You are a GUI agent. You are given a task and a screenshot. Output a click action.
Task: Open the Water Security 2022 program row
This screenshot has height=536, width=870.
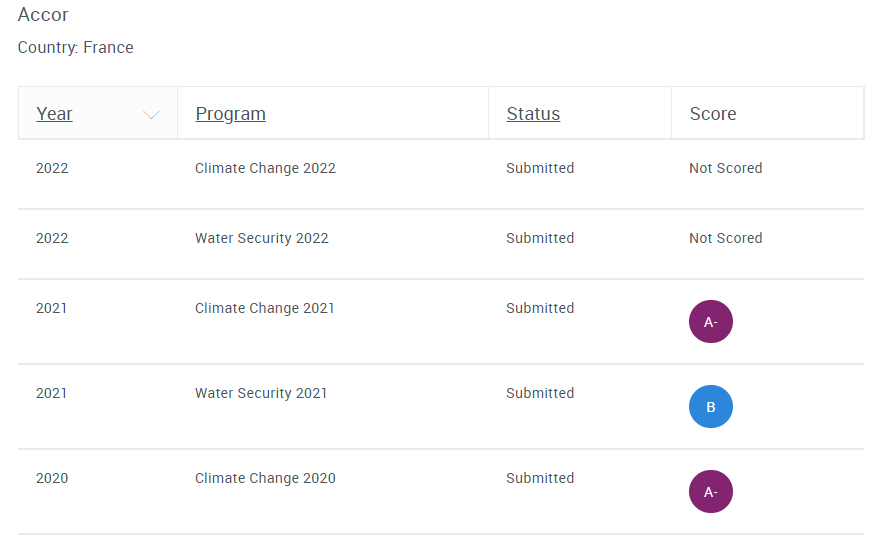441,244
